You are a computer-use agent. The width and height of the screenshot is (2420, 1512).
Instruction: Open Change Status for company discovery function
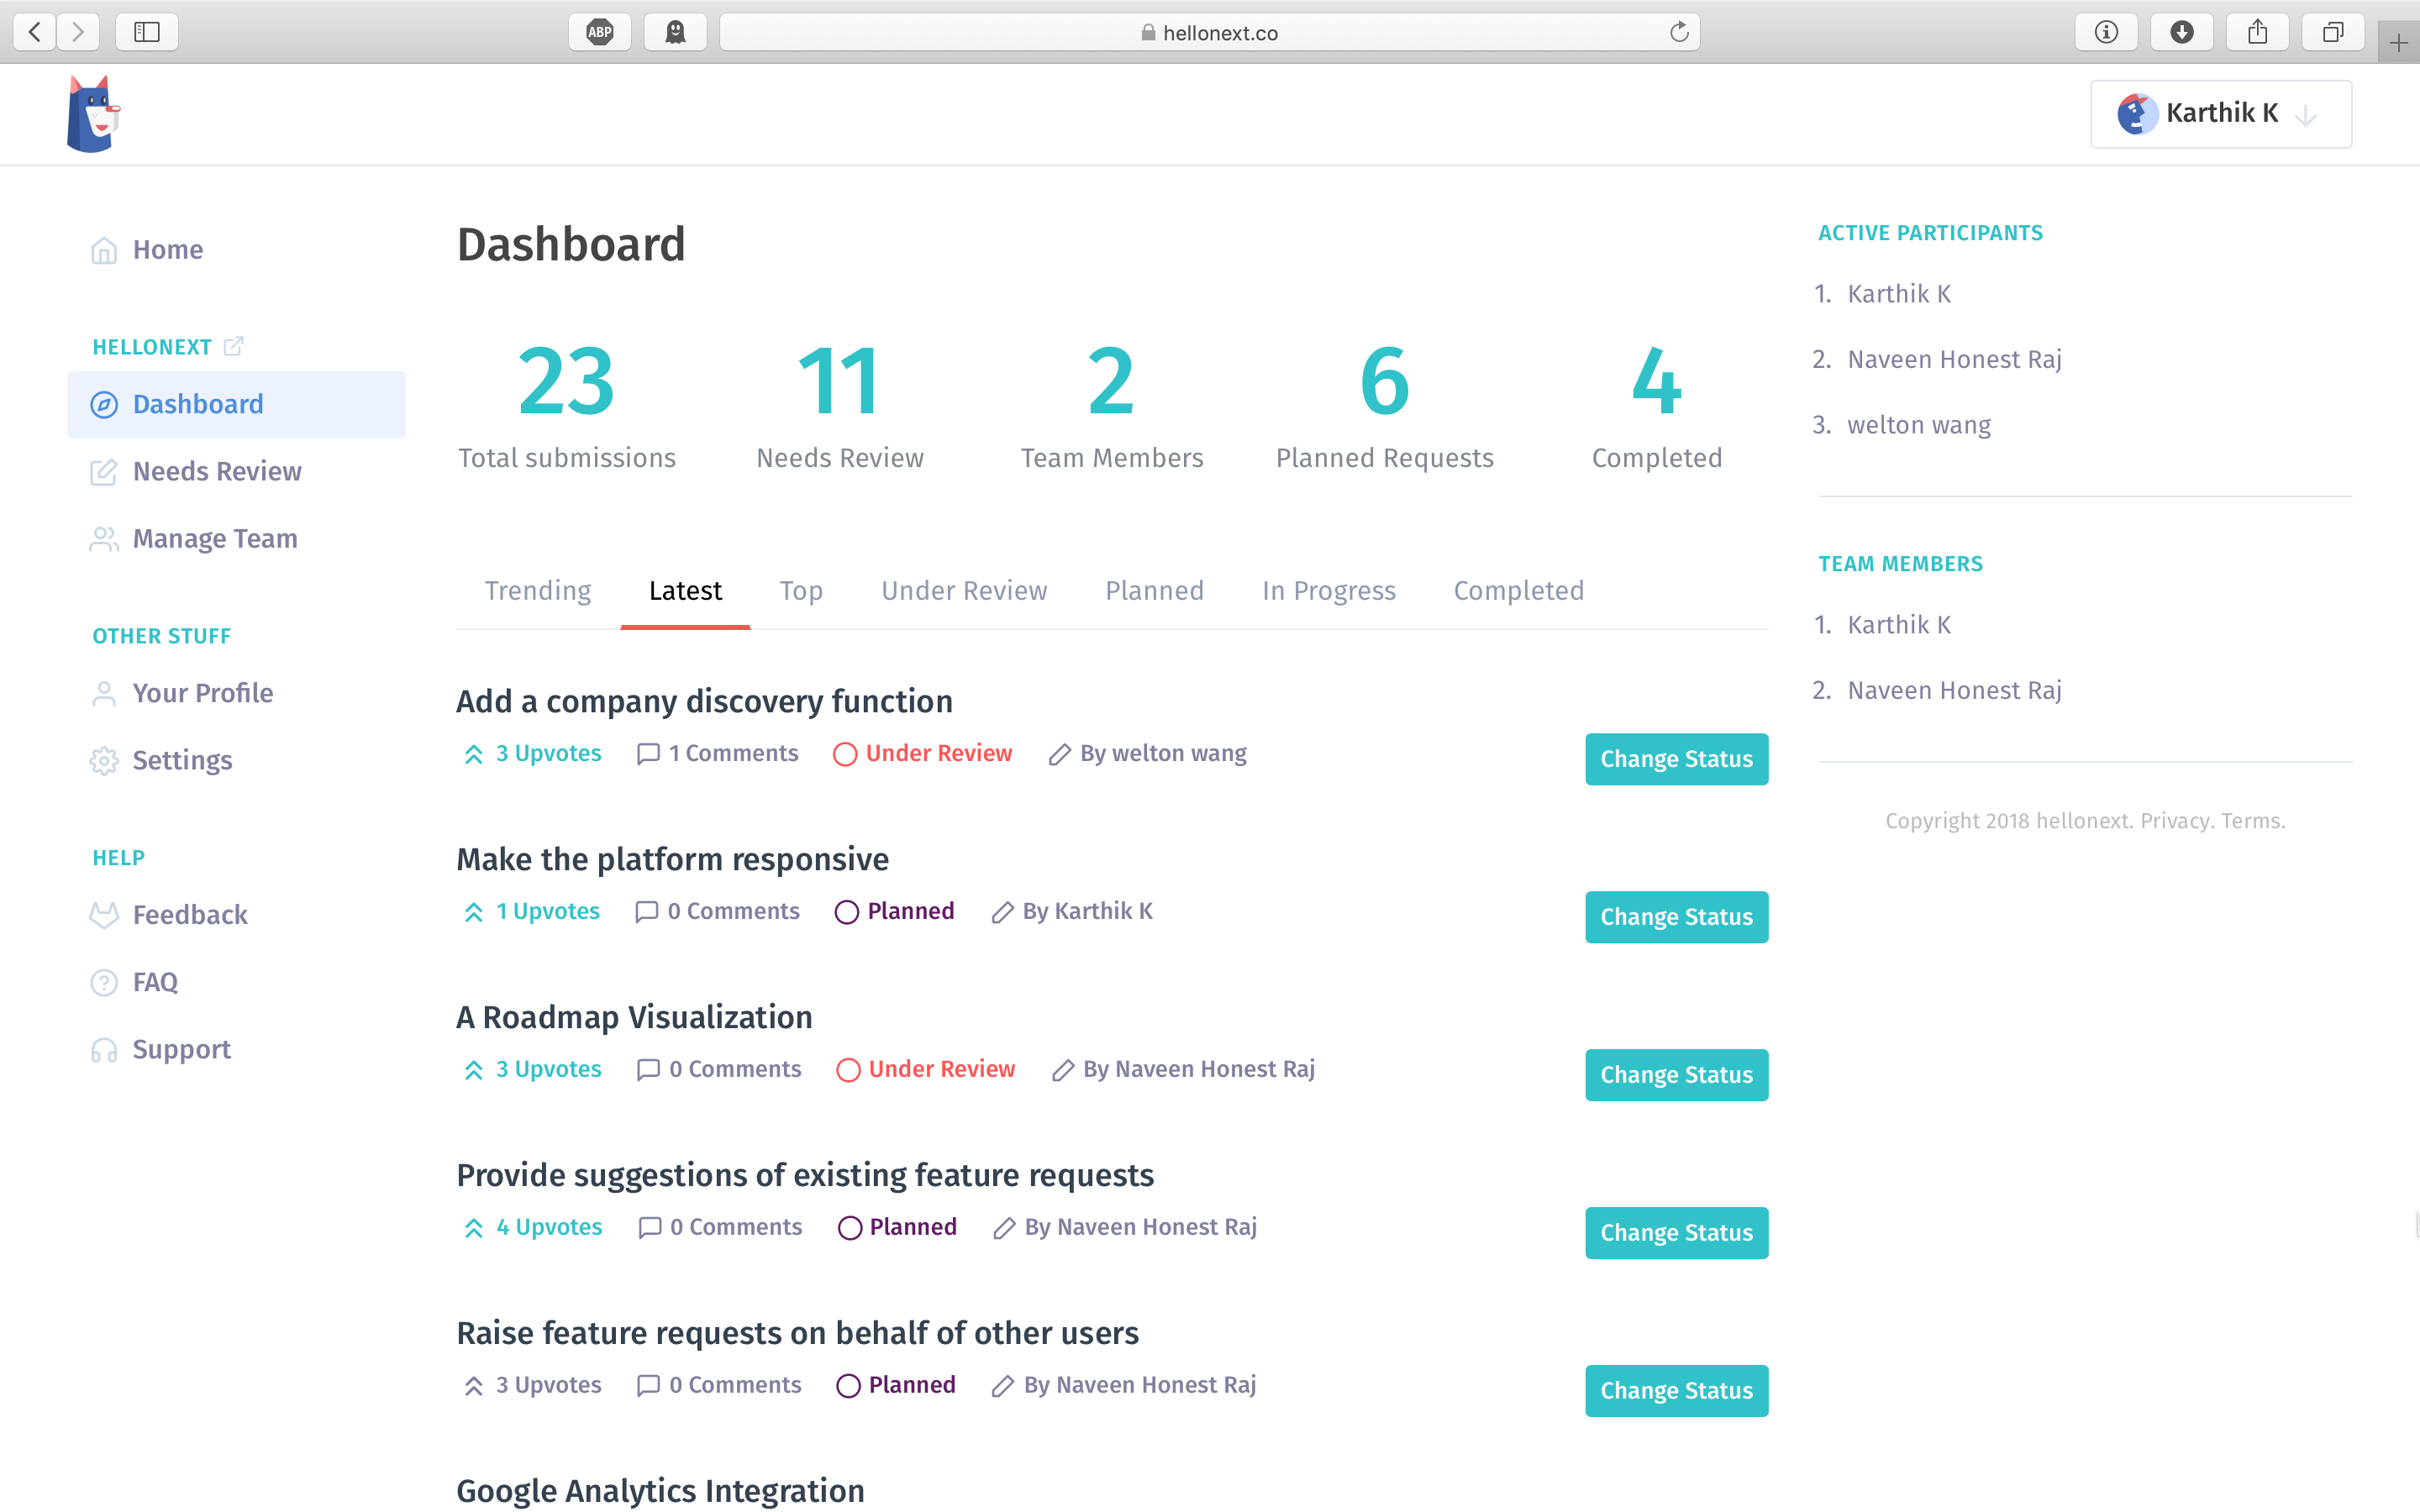1676,759
